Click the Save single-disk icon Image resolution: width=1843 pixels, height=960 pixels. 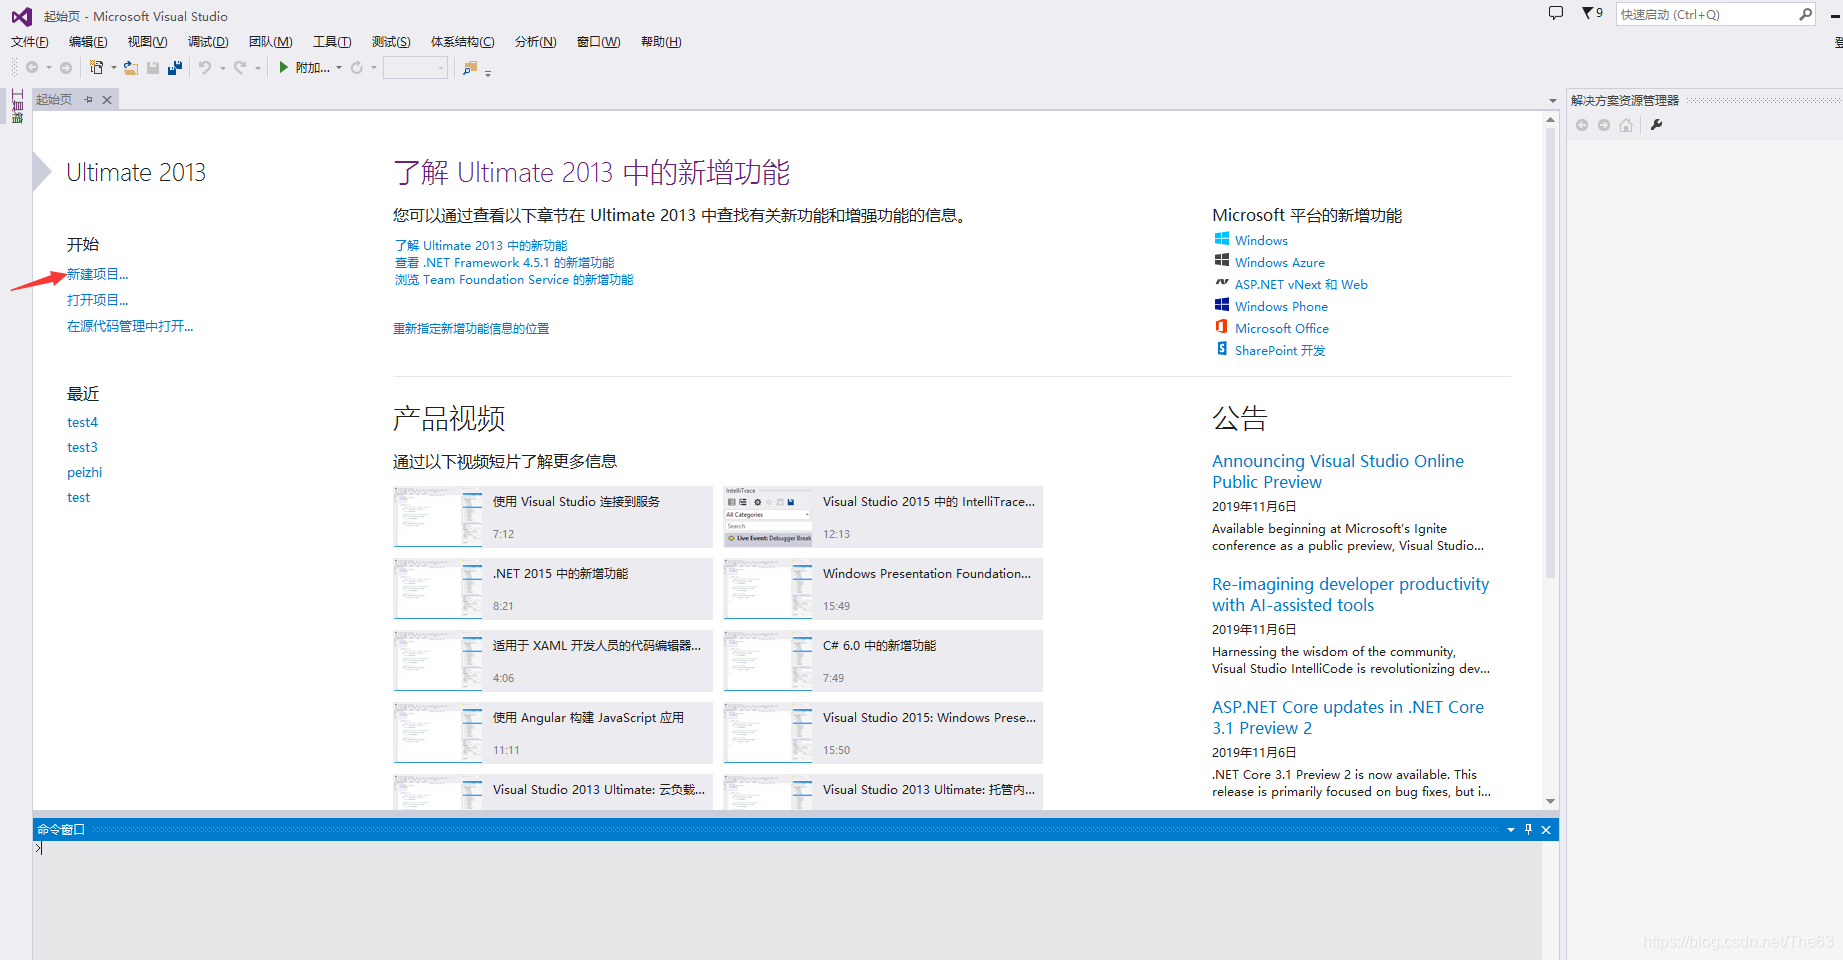(x=153, y=67)
